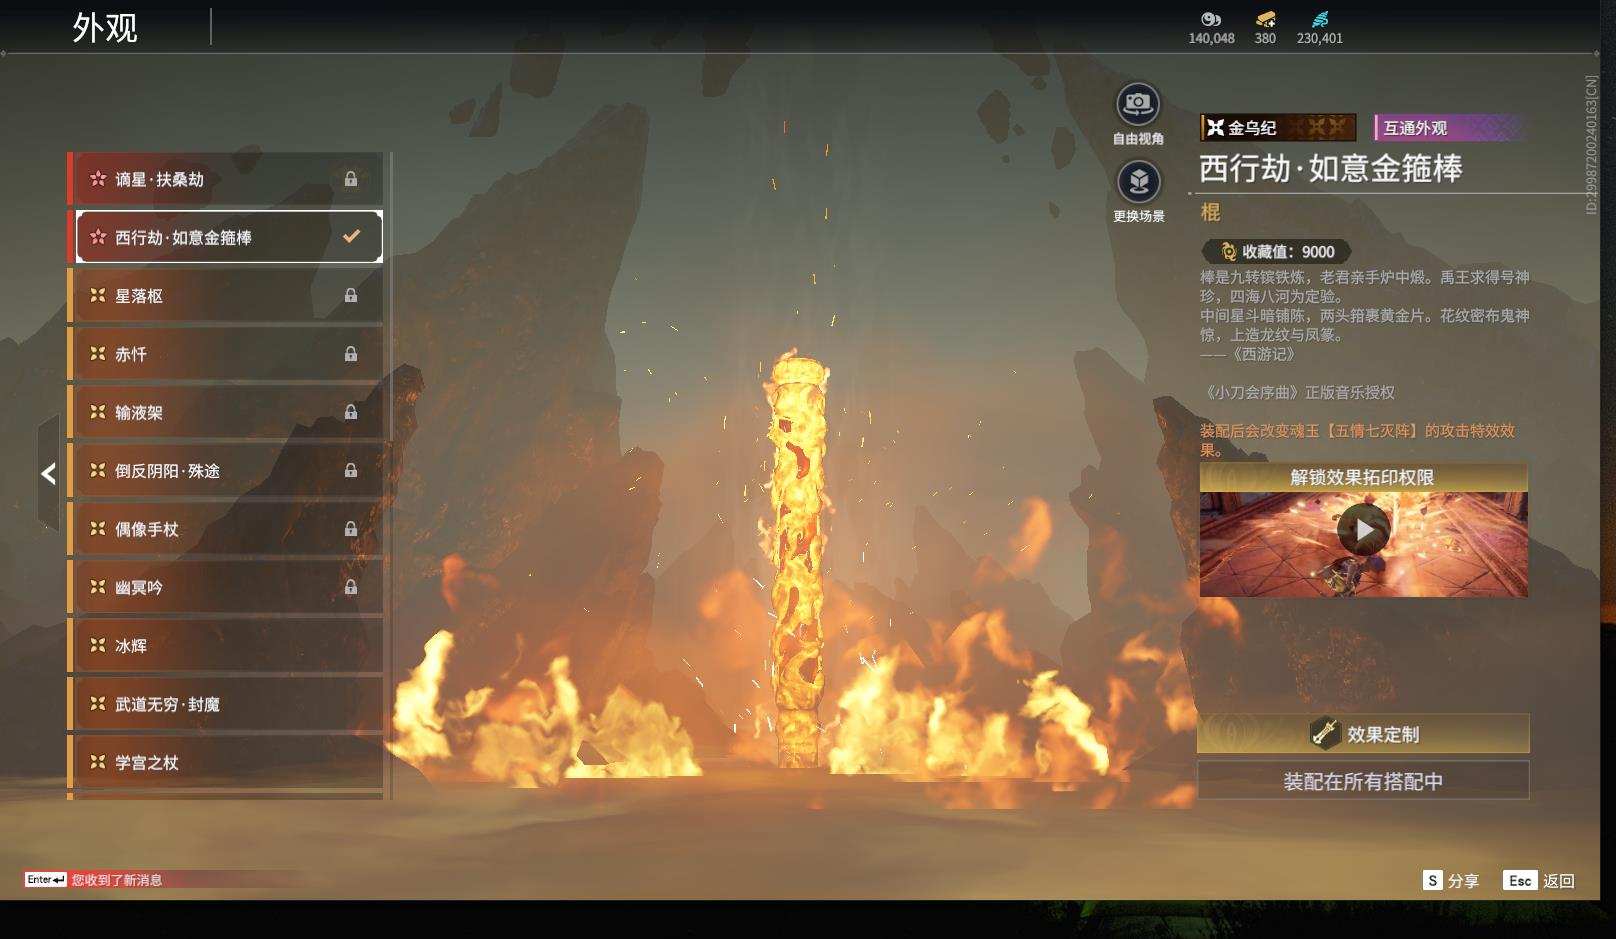Click the lock icon on 输液架

(x=351, y=412)
